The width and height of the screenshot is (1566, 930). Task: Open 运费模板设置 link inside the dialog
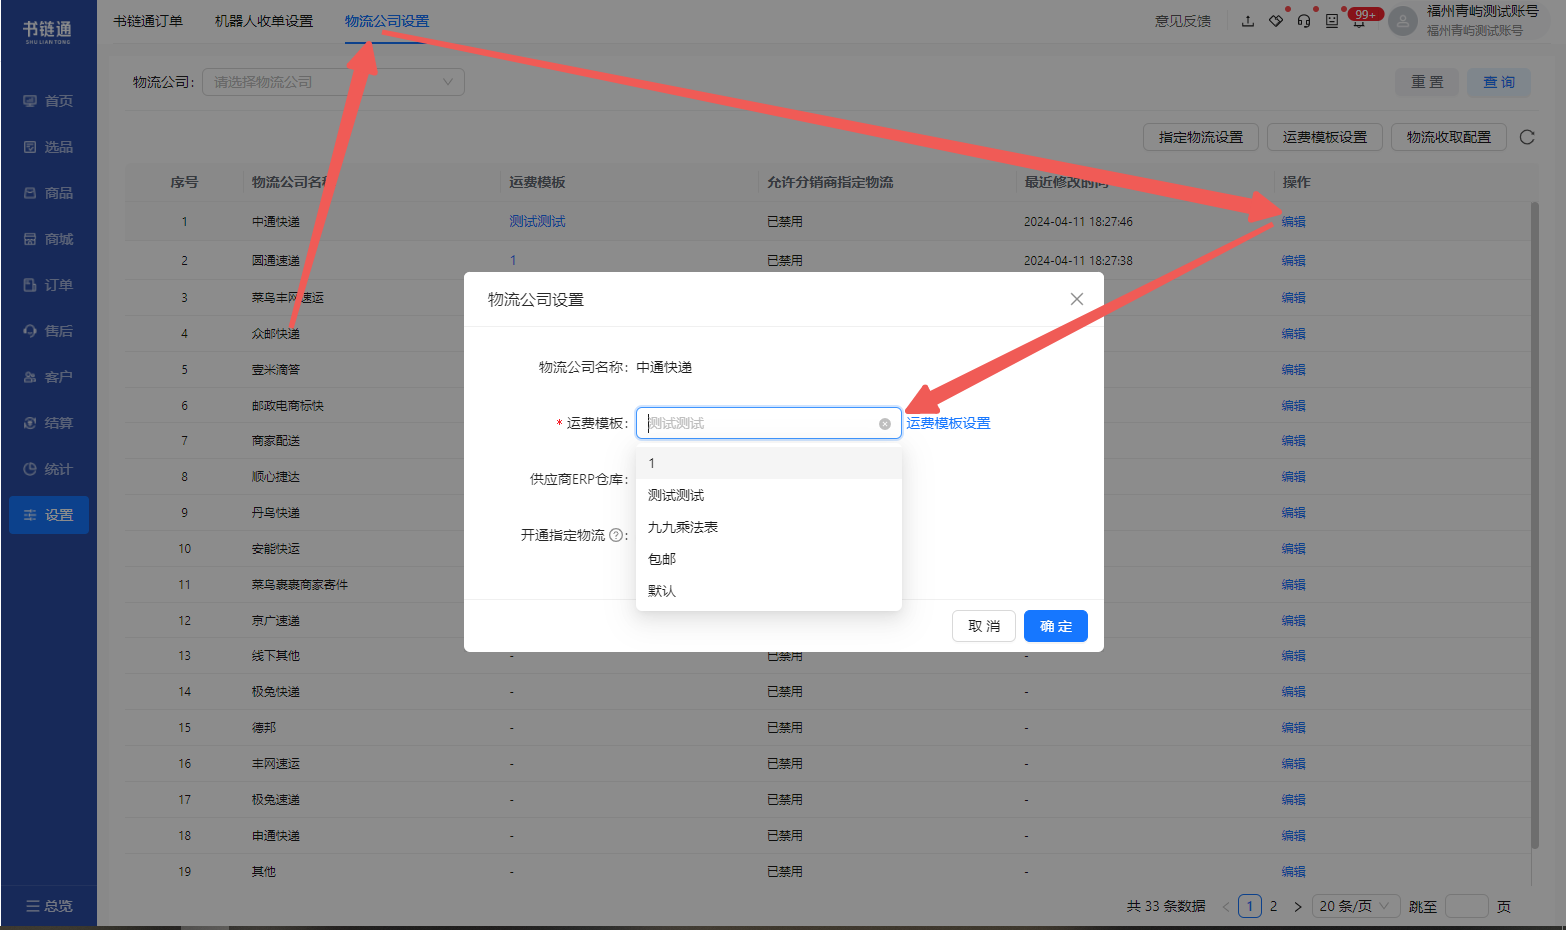pos(948,423)
